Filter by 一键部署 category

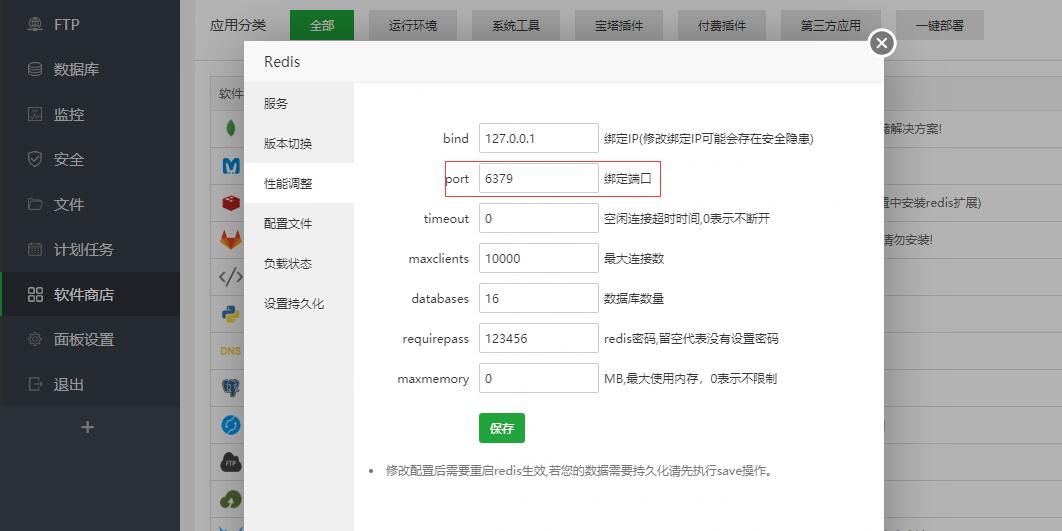tap(940, 26)
